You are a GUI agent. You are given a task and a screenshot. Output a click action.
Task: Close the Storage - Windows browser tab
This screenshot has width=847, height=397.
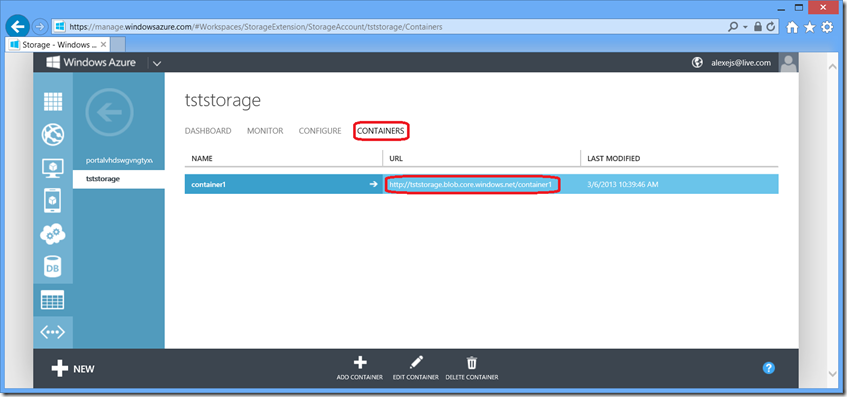pos(104,44)
